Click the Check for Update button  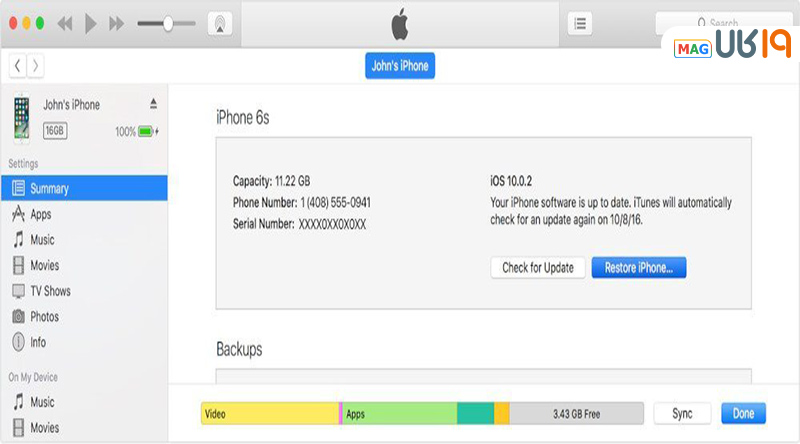[538, 268]
